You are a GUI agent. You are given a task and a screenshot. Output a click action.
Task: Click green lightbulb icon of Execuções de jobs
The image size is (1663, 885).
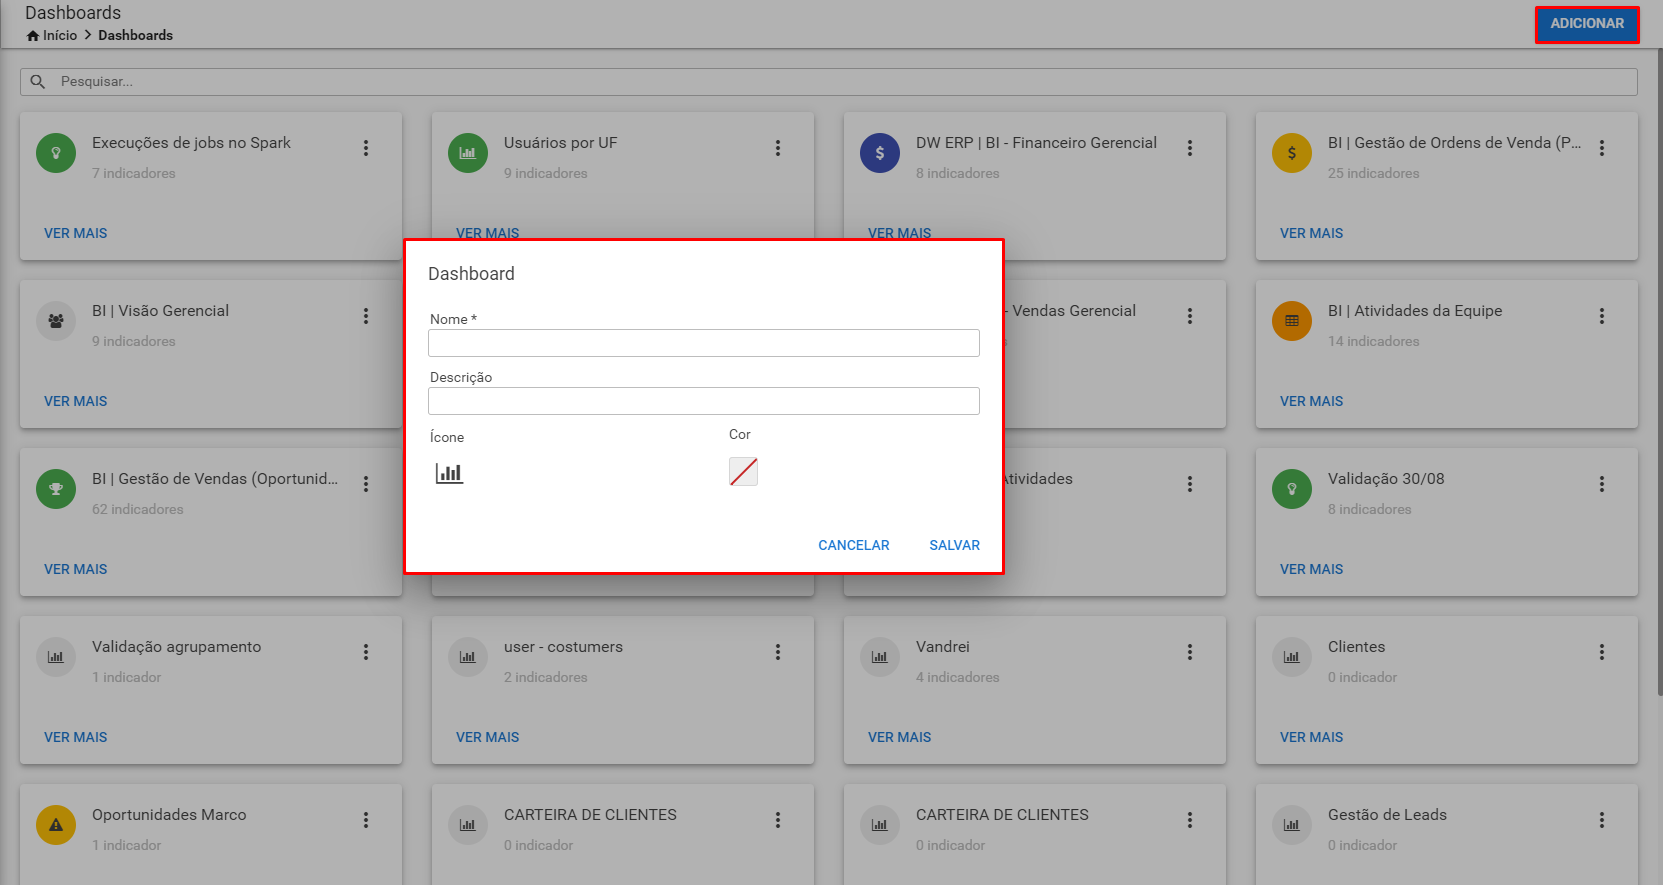pyautogui.click(x=56, y=153)
